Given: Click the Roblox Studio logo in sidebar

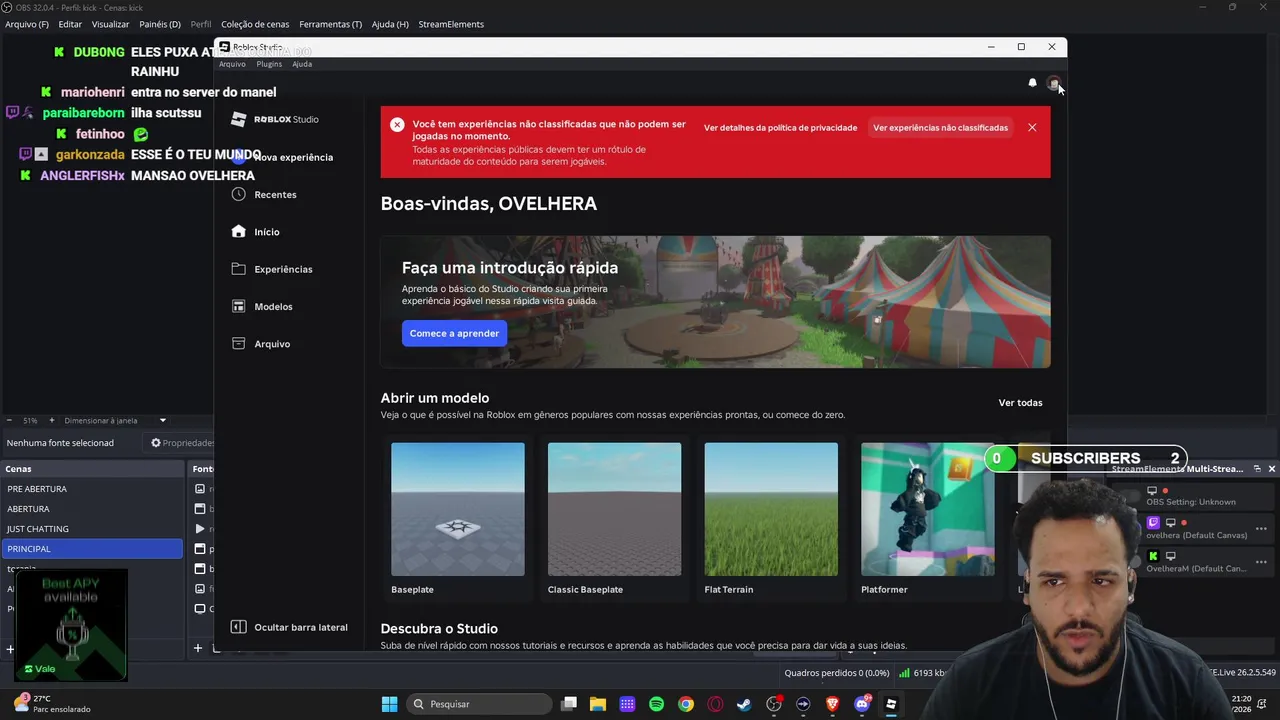Looking at the screenshot, I should click(x=274, y=119).
